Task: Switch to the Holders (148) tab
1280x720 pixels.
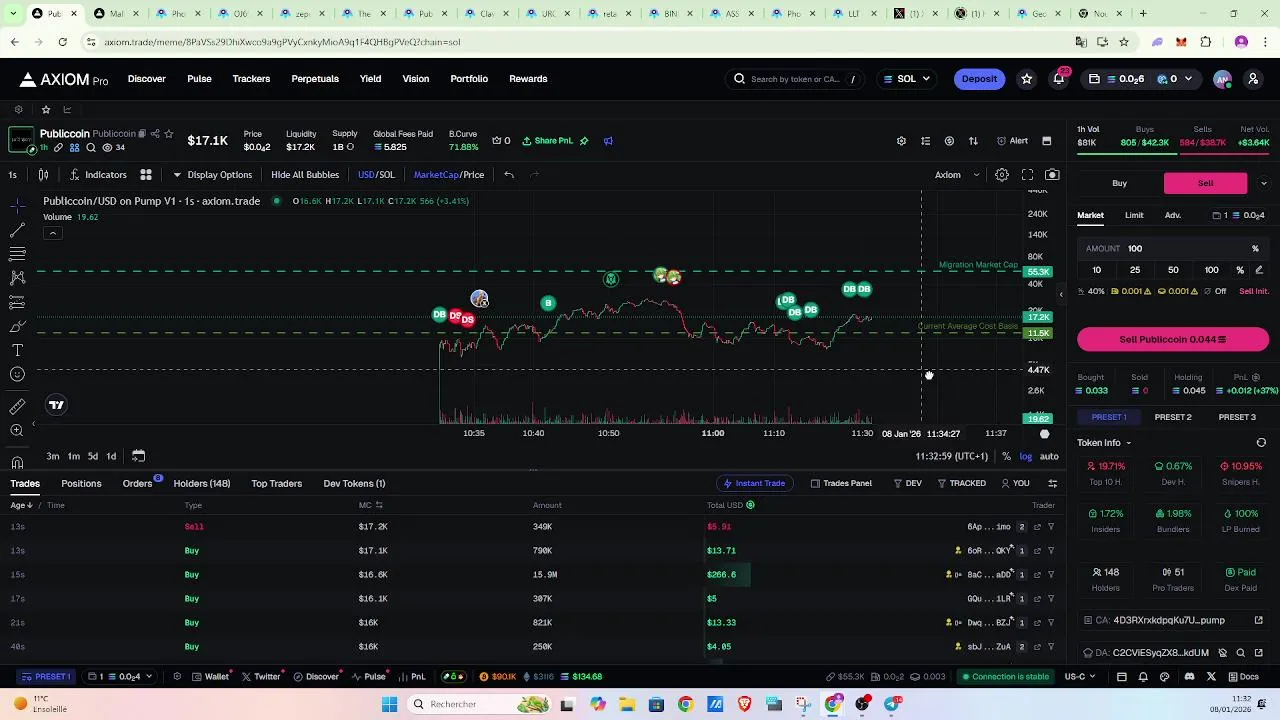Action: (x=202, y=484)
